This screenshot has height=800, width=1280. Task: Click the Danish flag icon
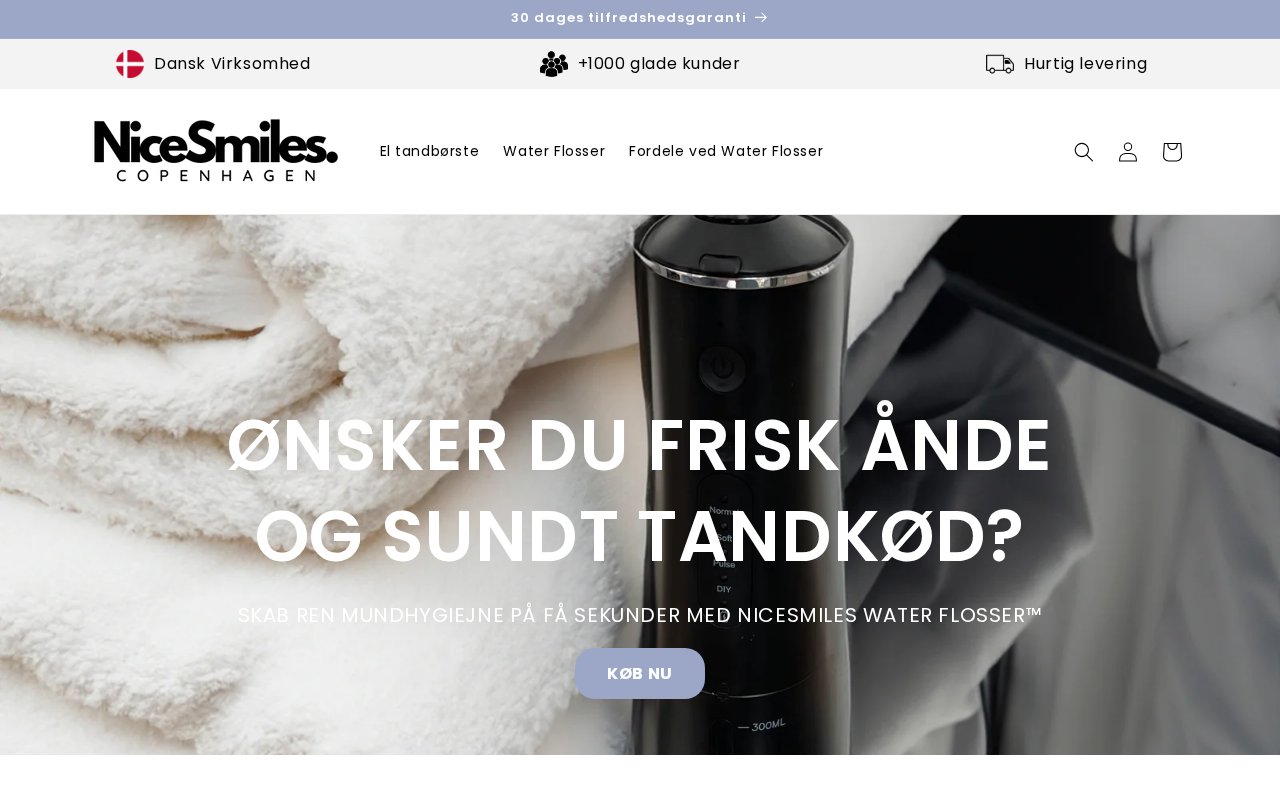pyautogui.click(x=130, y=64)
